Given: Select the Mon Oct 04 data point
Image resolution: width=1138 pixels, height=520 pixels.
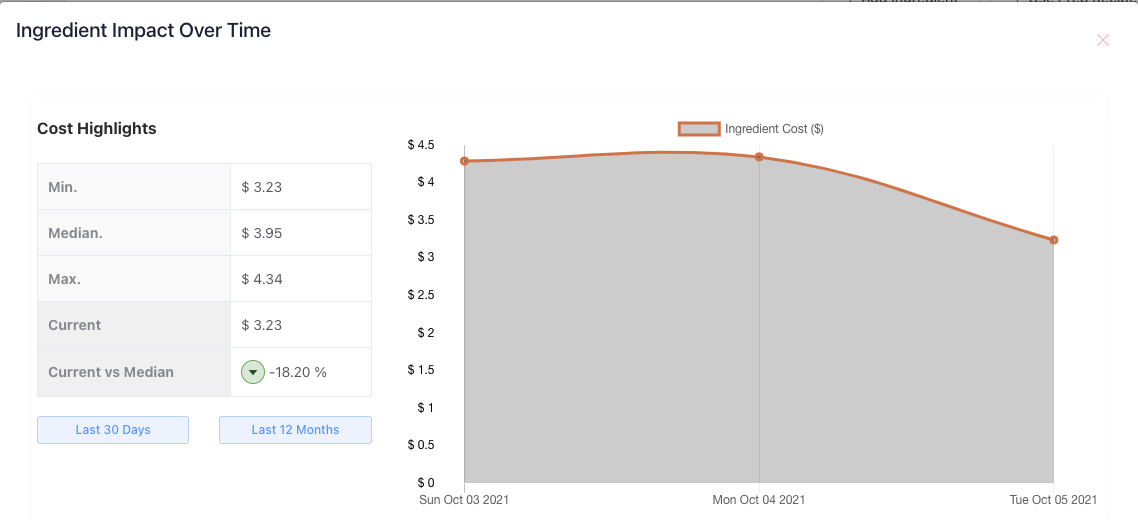Looking at the screenshot, I should [x=759, y=157].
